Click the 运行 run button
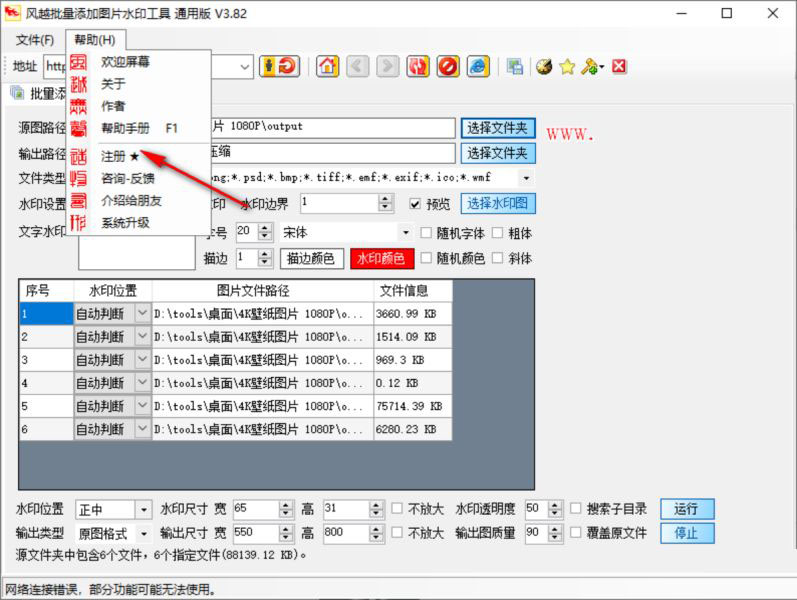Viewport: 797px width, 600px height. (x=687, y=508)
